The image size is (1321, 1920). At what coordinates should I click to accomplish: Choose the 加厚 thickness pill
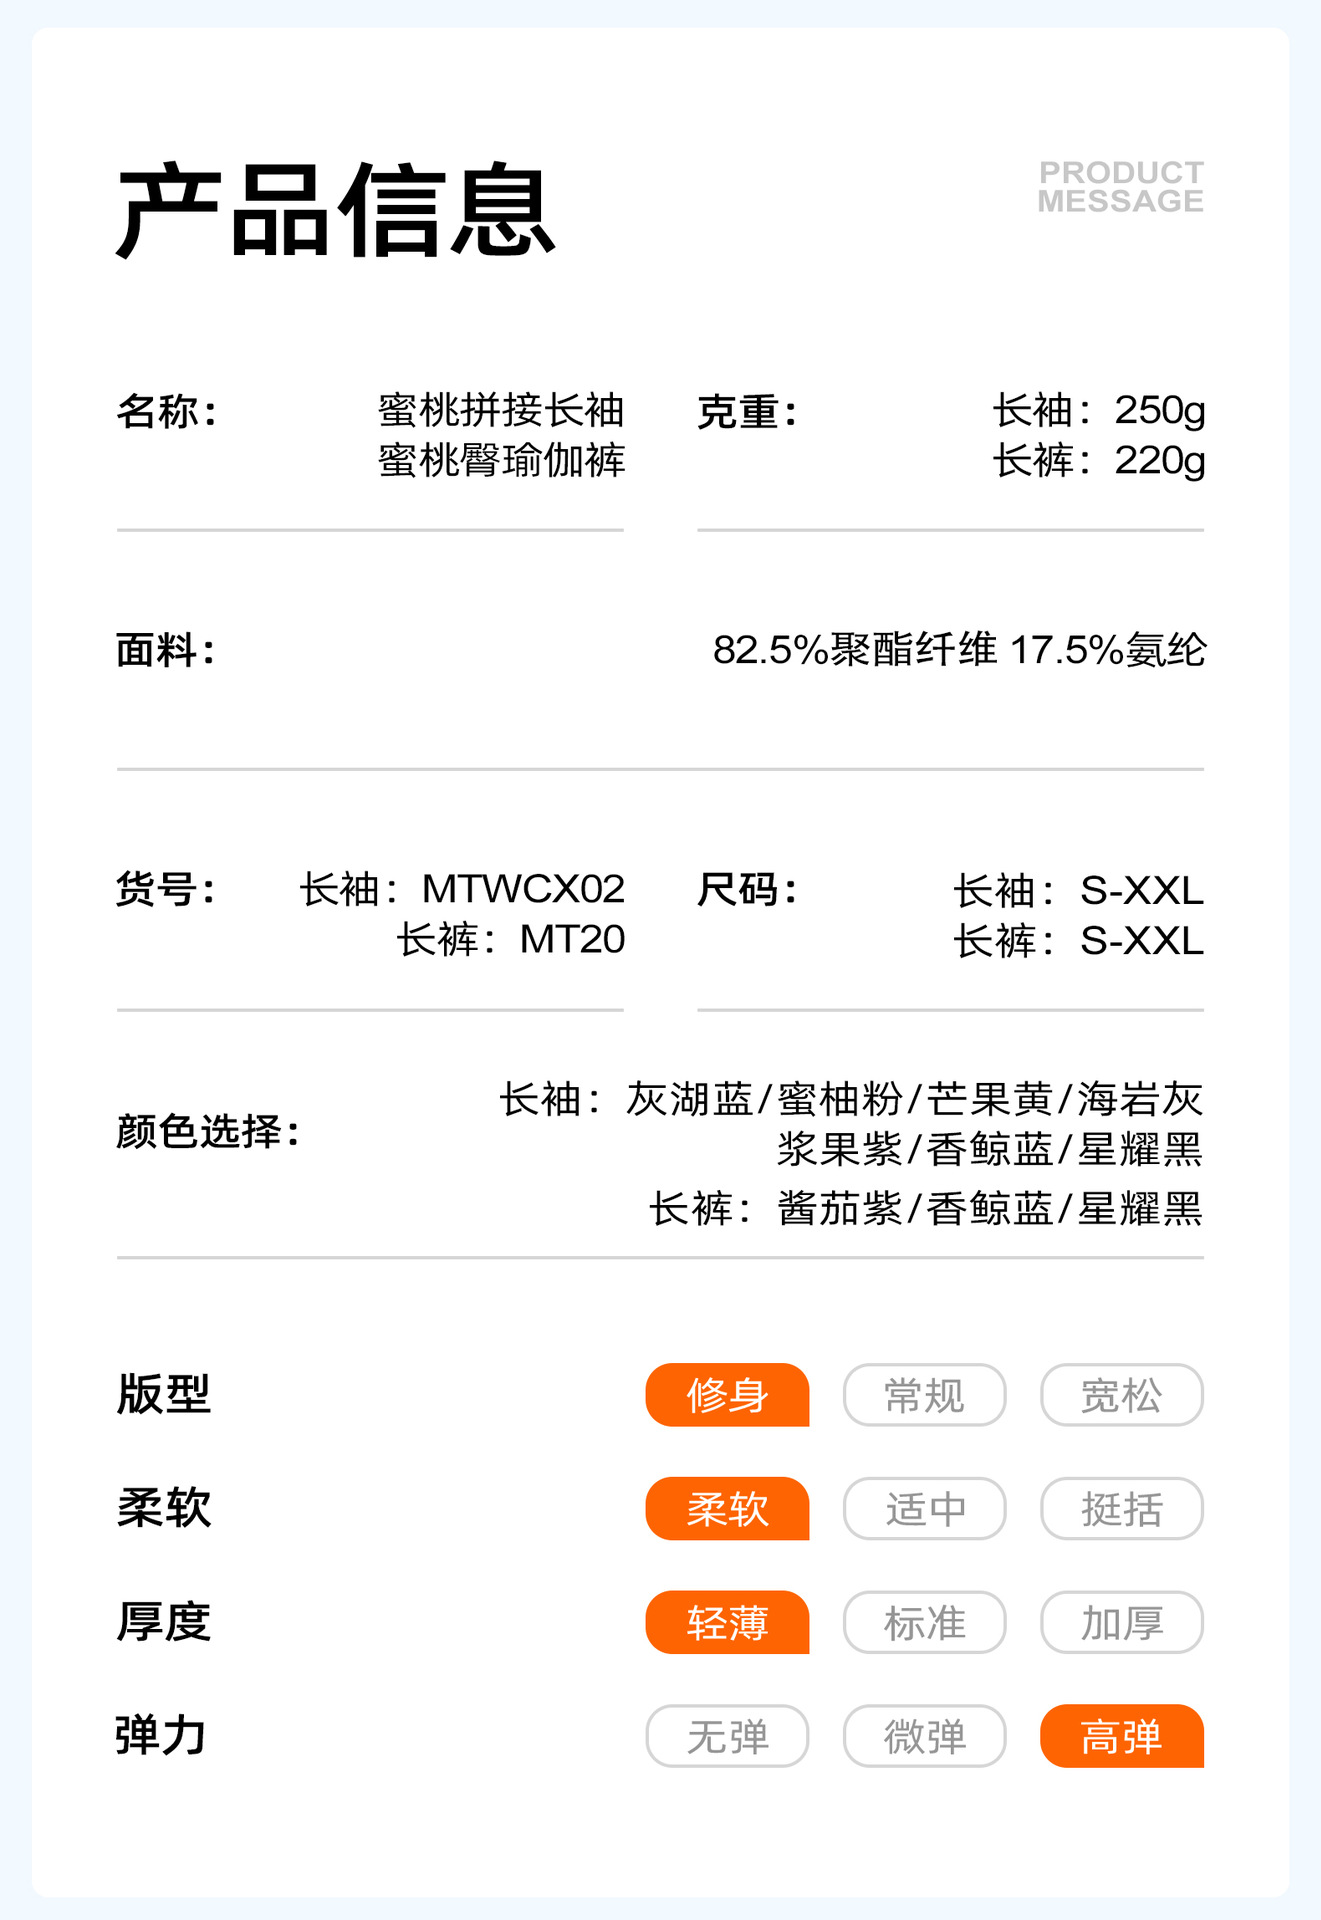[x=1121, y=1622]
